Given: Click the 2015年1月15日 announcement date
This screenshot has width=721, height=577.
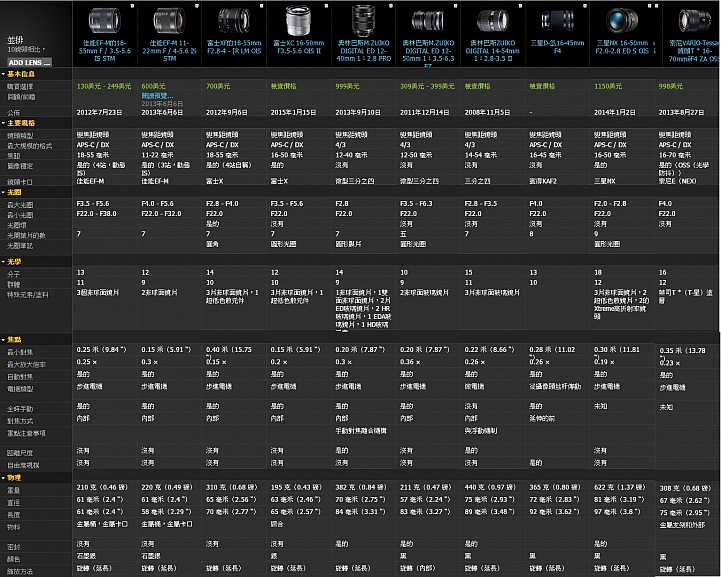Looking at the screenshot, I should tap(293, 112).
